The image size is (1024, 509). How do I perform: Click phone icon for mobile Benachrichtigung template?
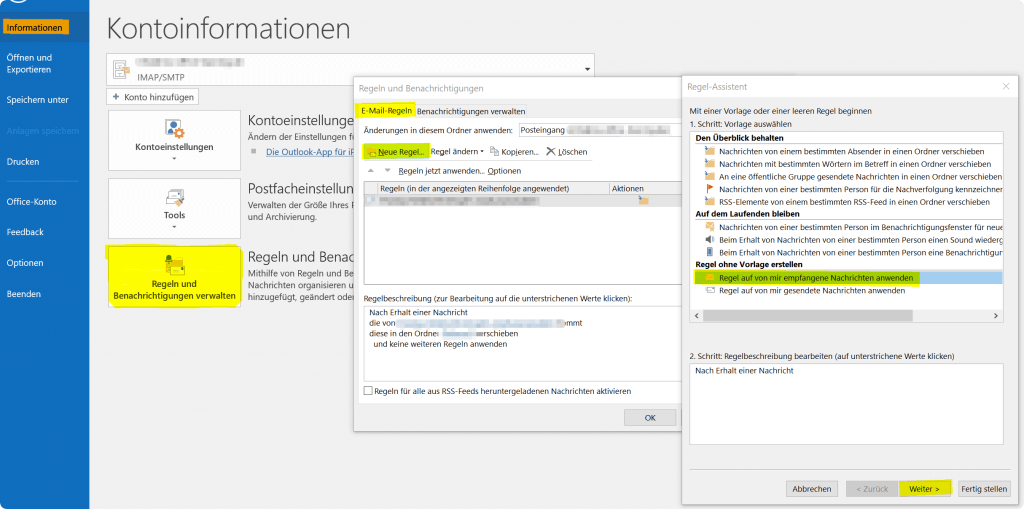[x=710, y=252]
